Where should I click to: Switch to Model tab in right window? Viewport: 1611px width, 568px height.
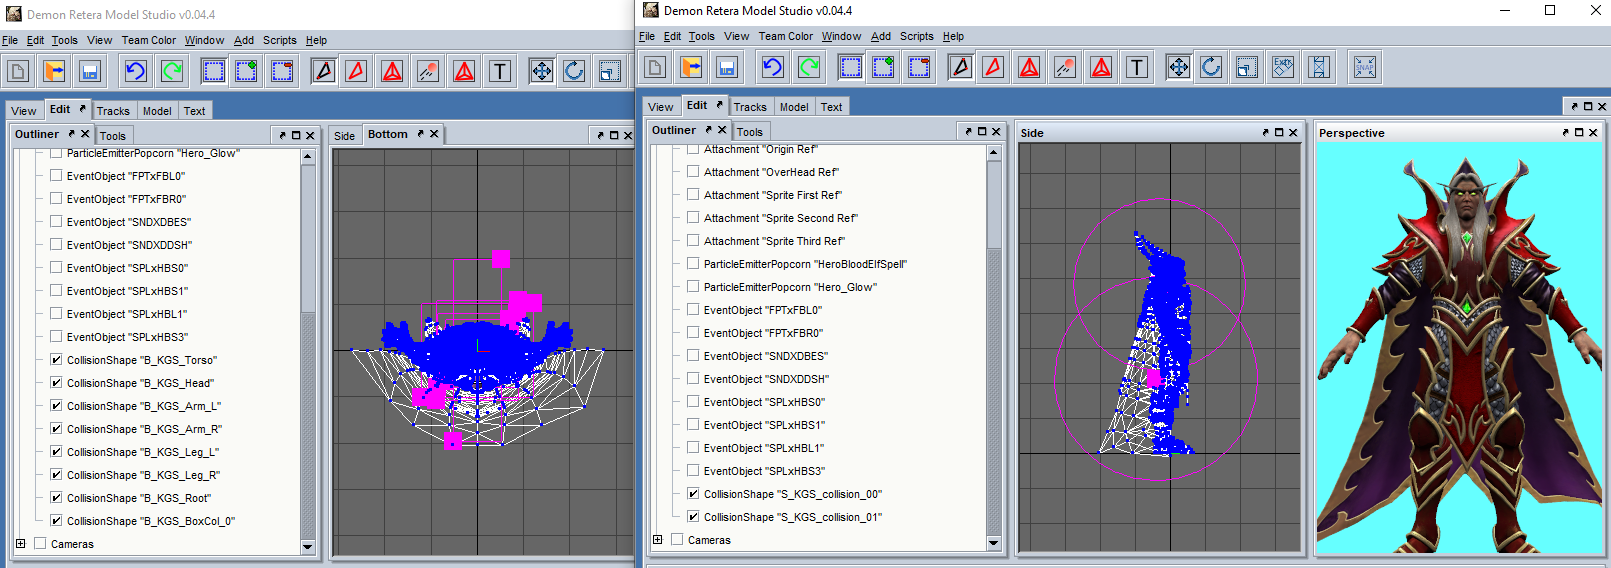coord(794,107)
